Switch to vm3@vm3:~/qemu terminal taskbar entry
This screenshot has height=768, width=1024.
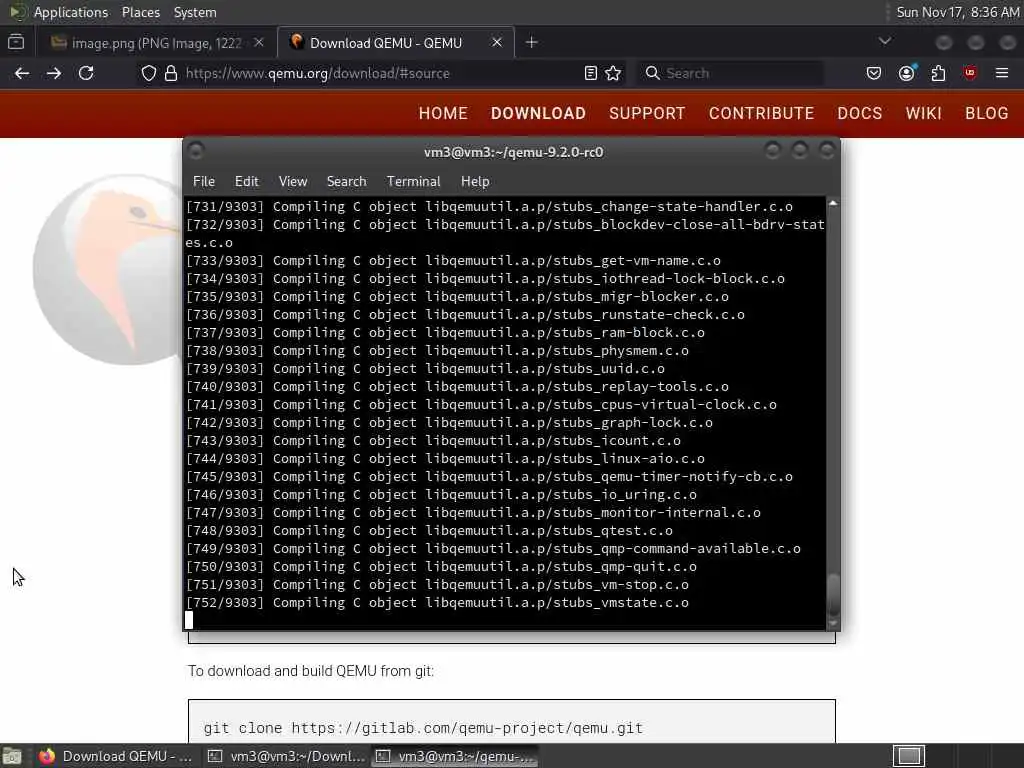[455, 756]
